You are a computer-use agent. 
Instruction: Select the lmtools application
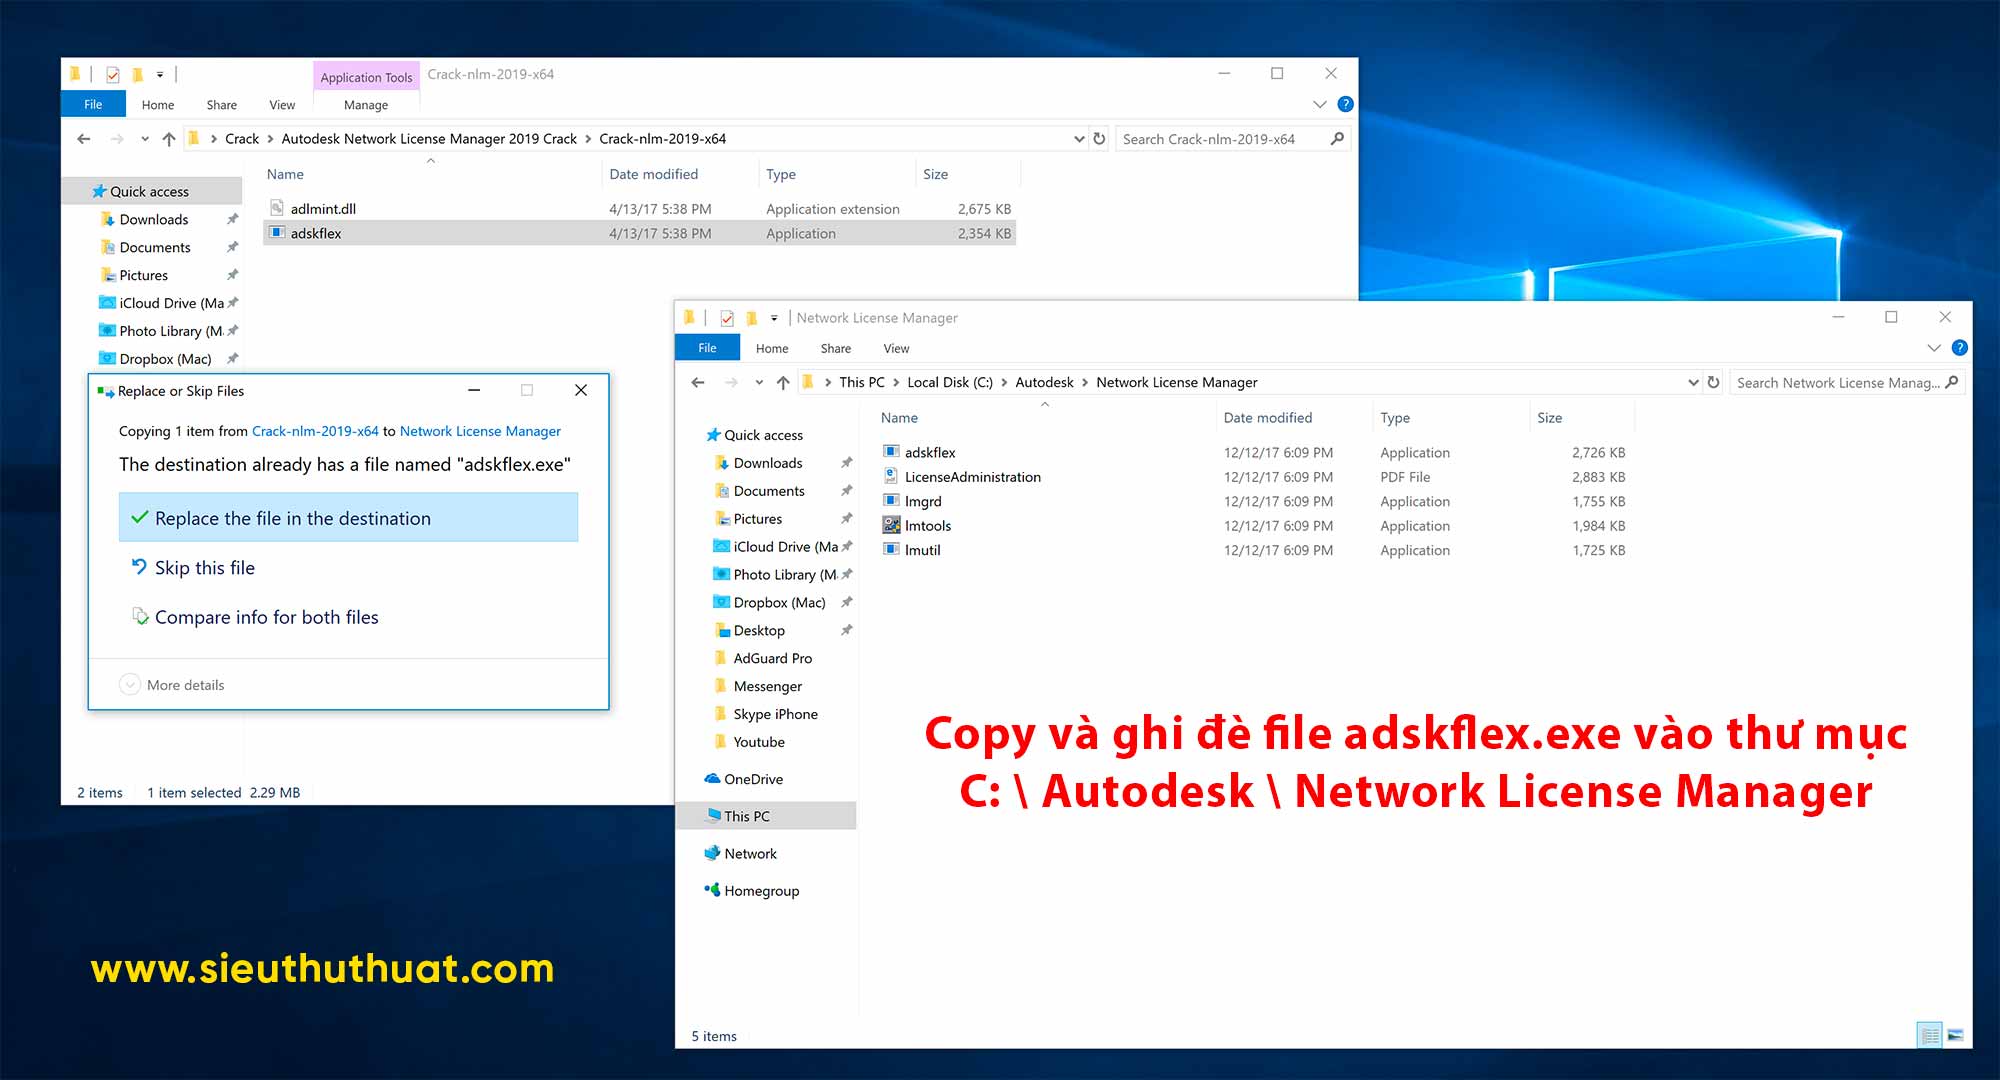coord(926,525)
